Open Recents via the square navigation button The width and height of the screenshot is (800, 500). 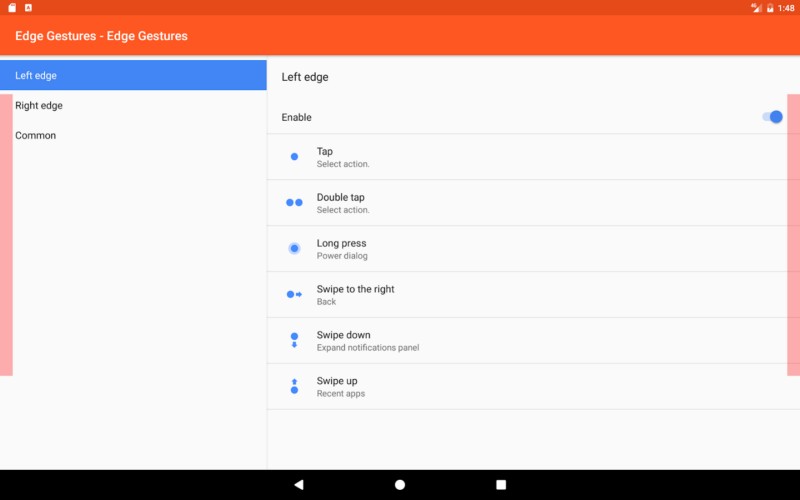[501, 485]
